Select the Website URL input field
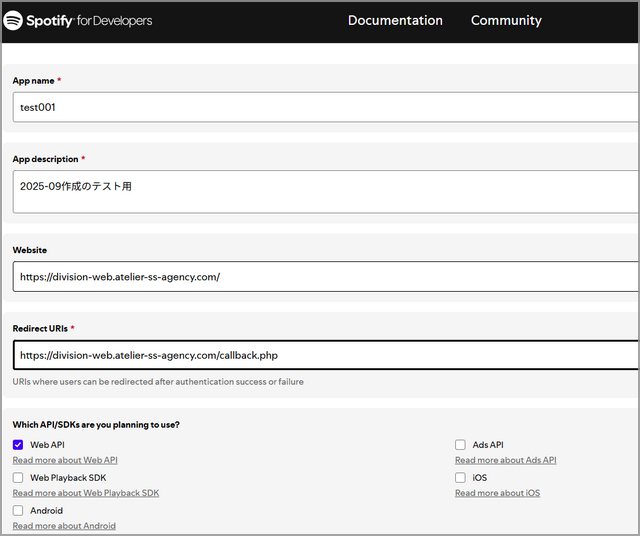Viewport: 640px width, 536px height. click(320, 277)
